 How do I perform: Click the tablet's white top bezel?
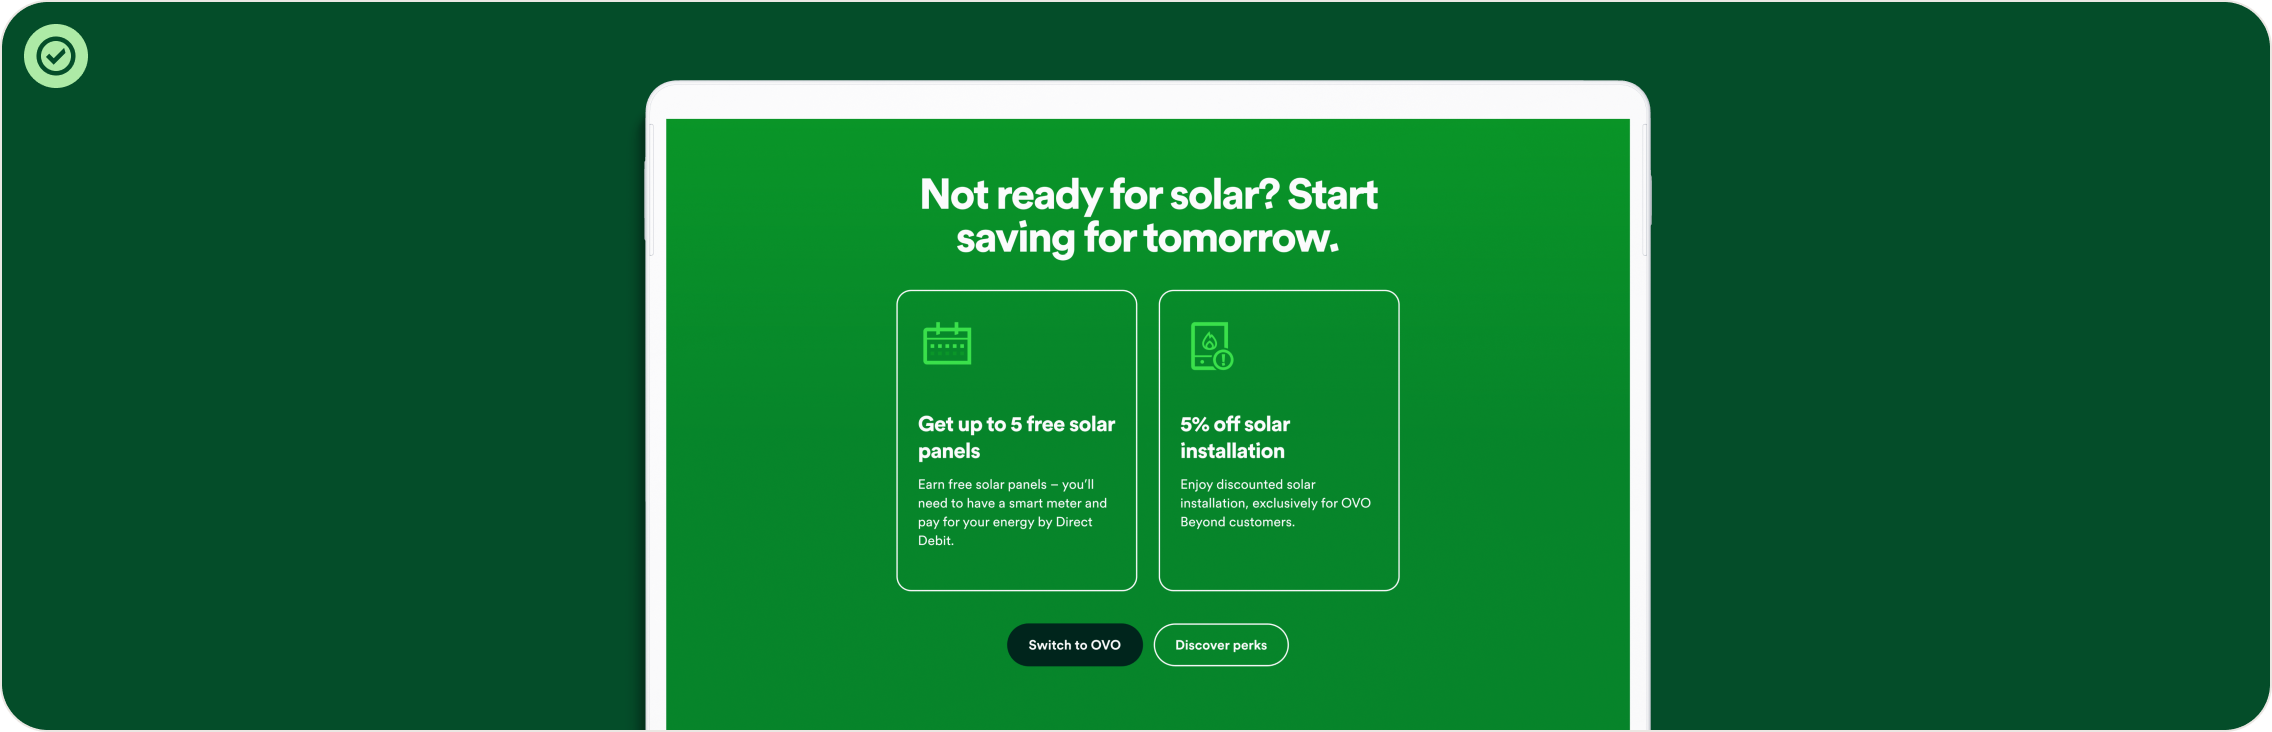[x=1147, y=101]
